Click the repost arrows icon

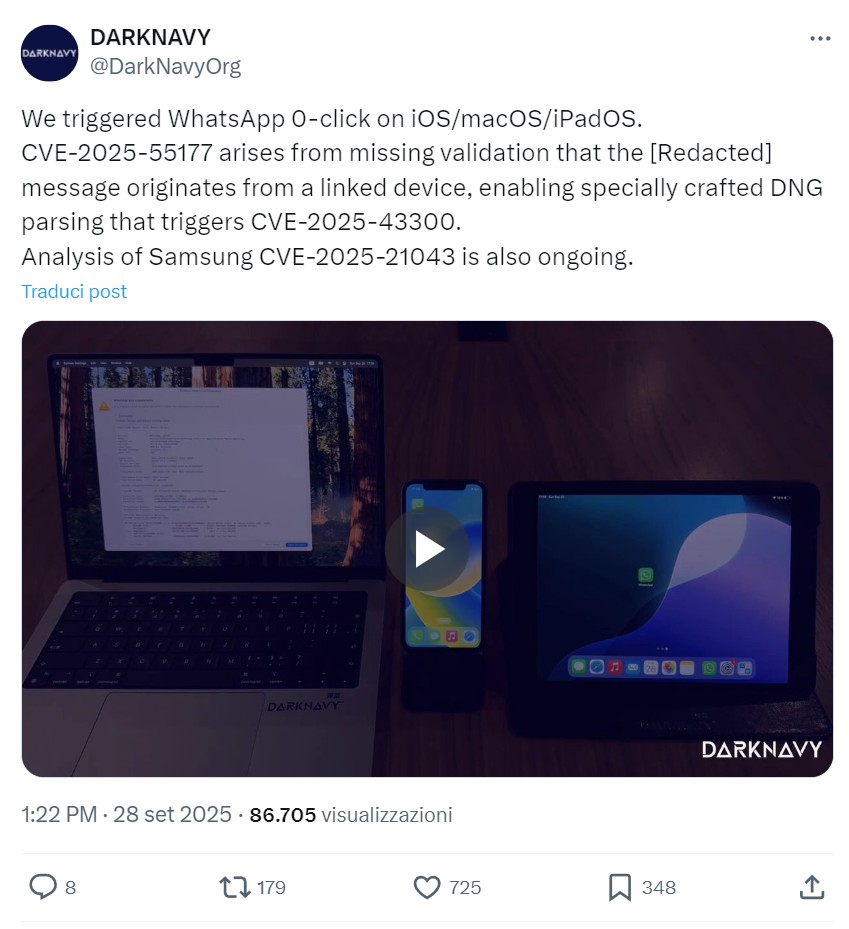(x=235, y=887)
